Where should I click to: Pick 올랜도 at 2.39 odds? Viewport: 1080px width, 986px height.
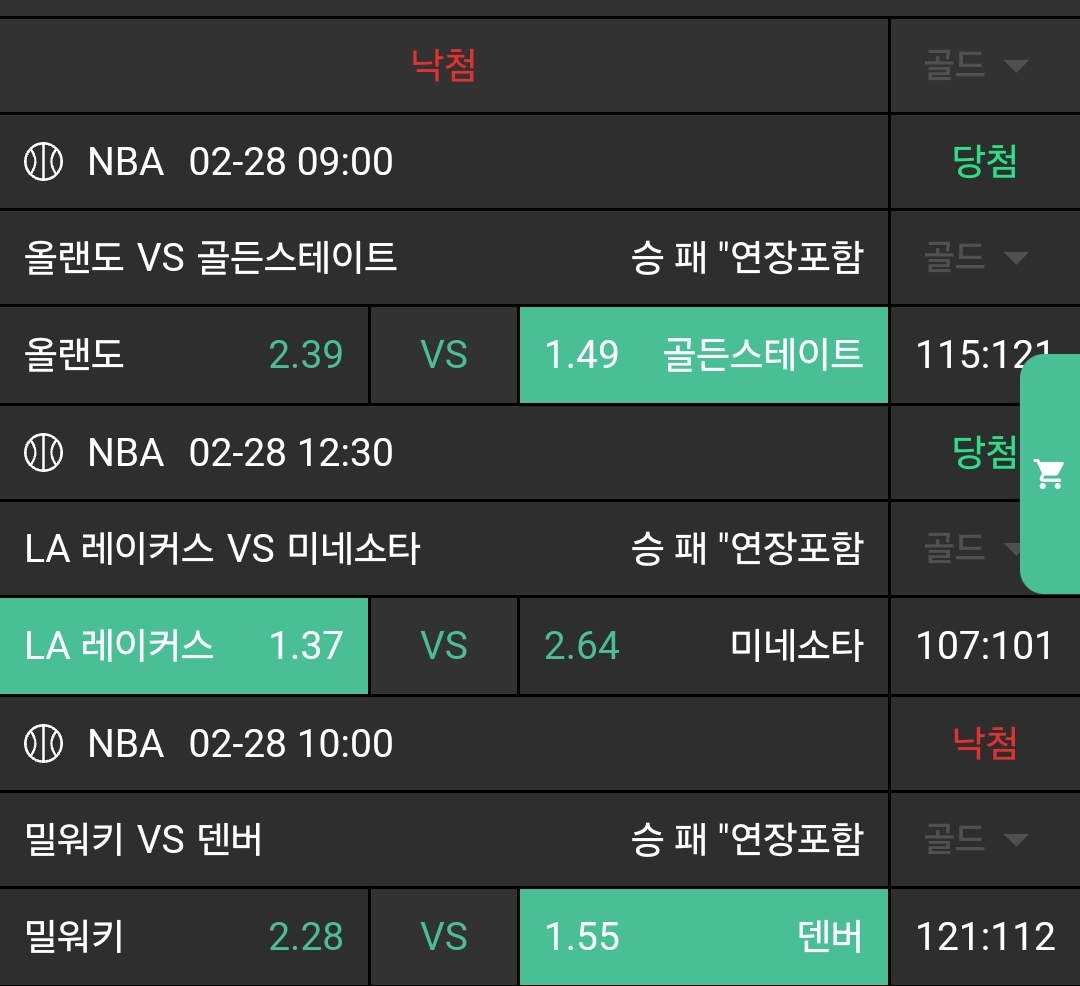coord(184,355)
